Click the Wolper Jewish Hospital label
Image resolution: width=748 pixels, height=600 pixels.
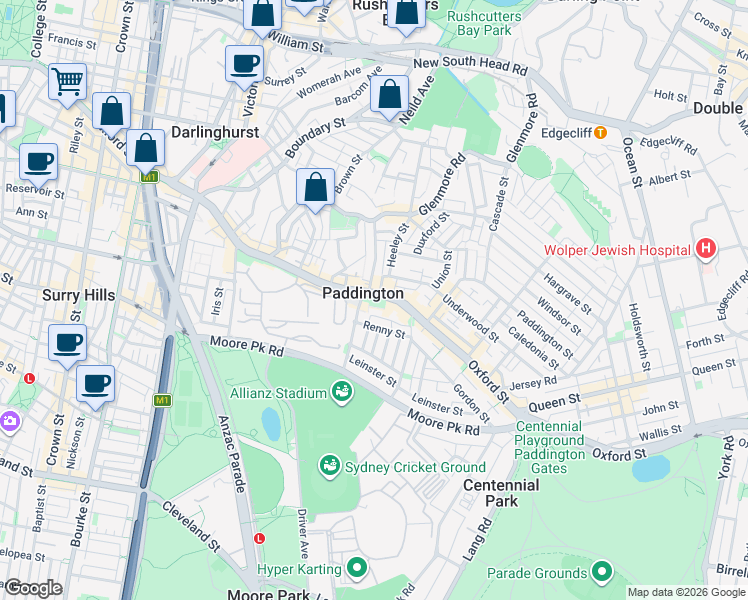tap(617, 250)
